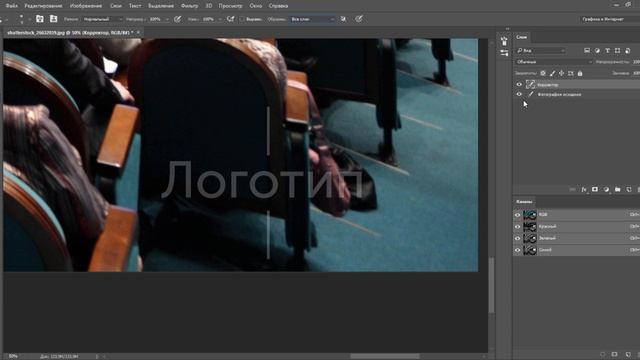Hide the Фотография исходная layer eye icon

click(x=519, y=94)
